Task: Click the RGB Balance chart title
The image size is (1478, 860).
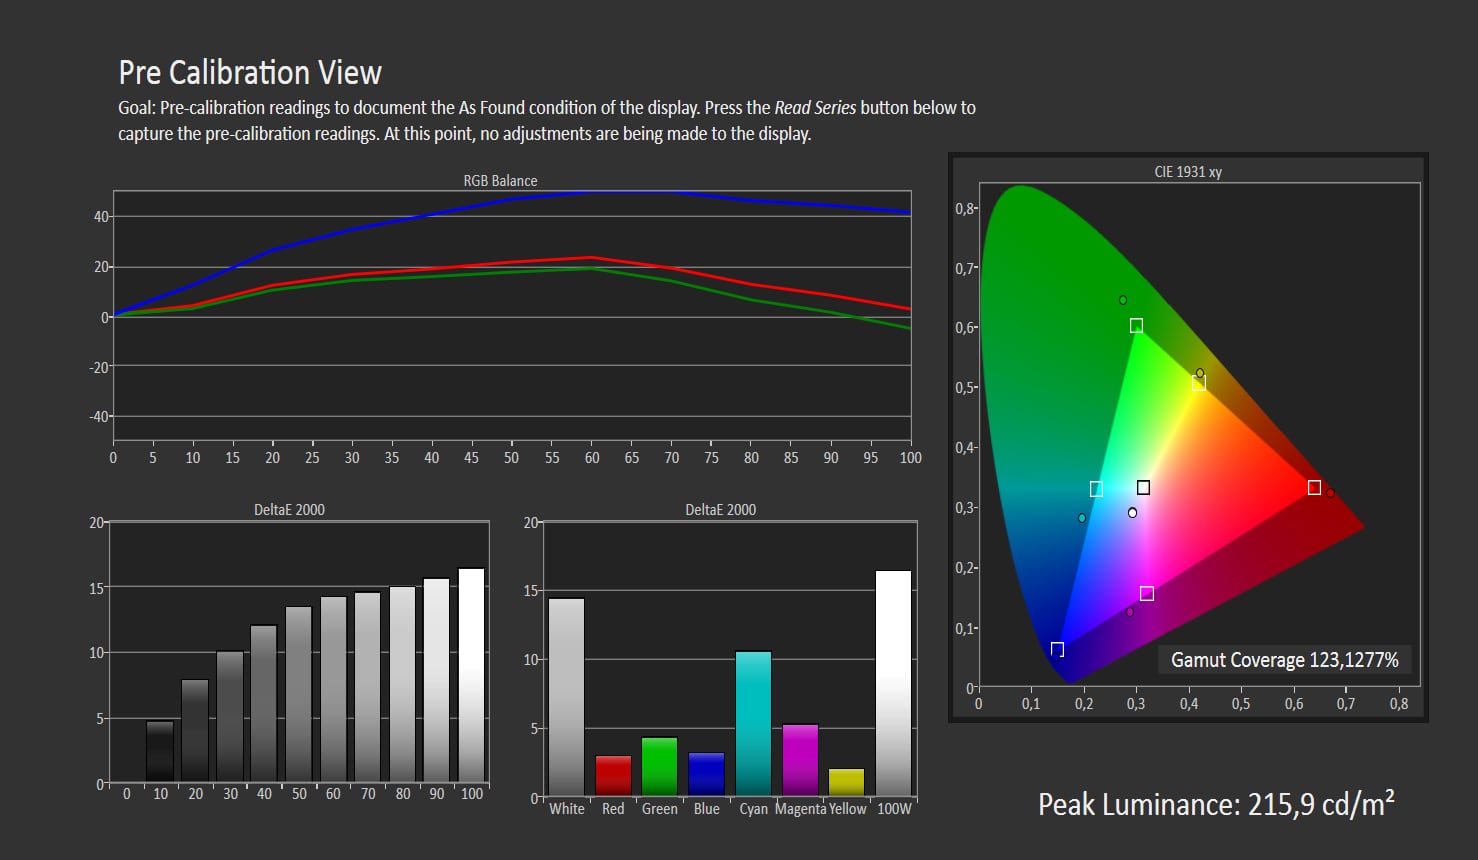Action: 500,181
